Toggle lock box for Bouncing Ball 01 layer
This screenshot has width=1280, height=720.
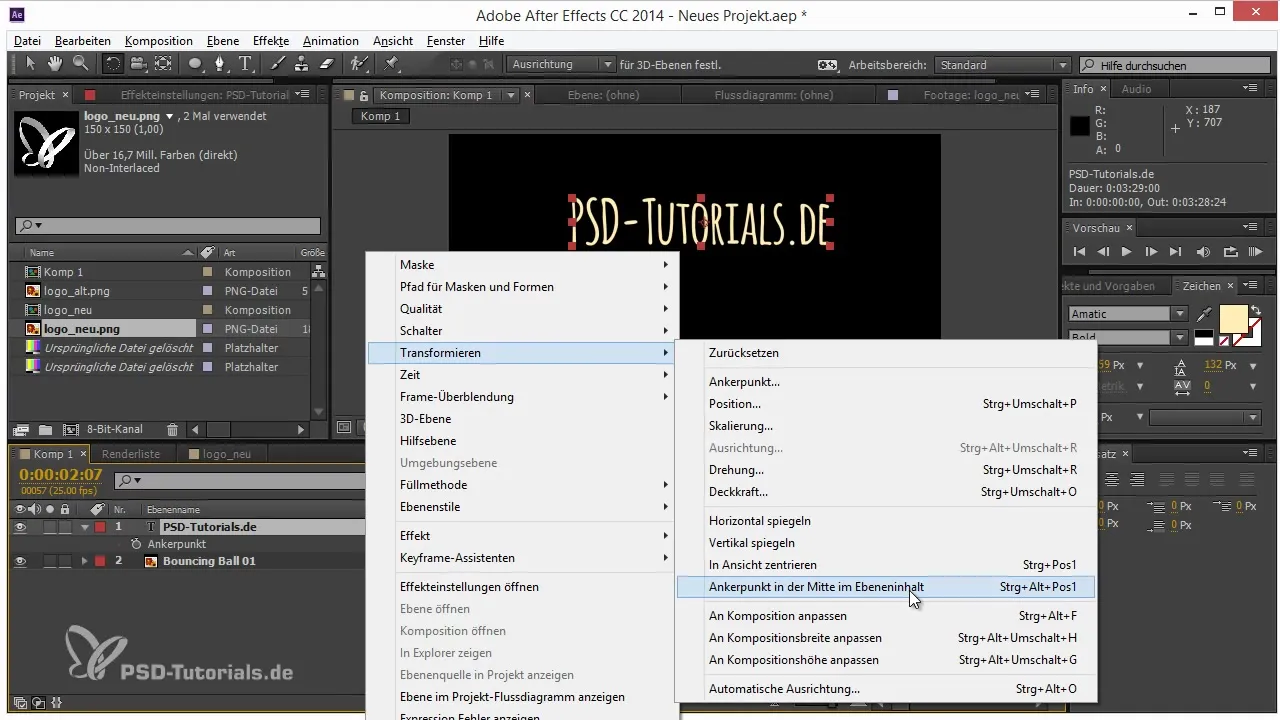coord(65,561)
